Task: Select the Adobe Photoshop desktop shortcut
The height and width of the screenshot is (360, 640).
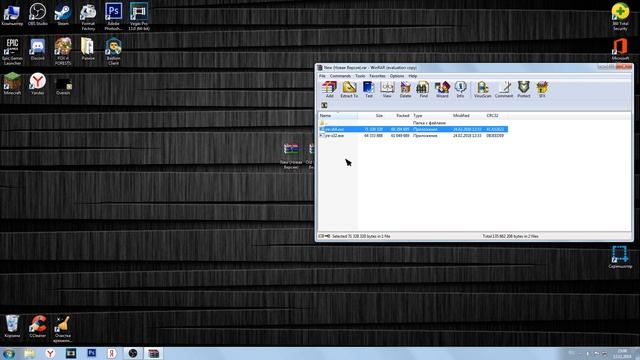Action: [113, 17]
